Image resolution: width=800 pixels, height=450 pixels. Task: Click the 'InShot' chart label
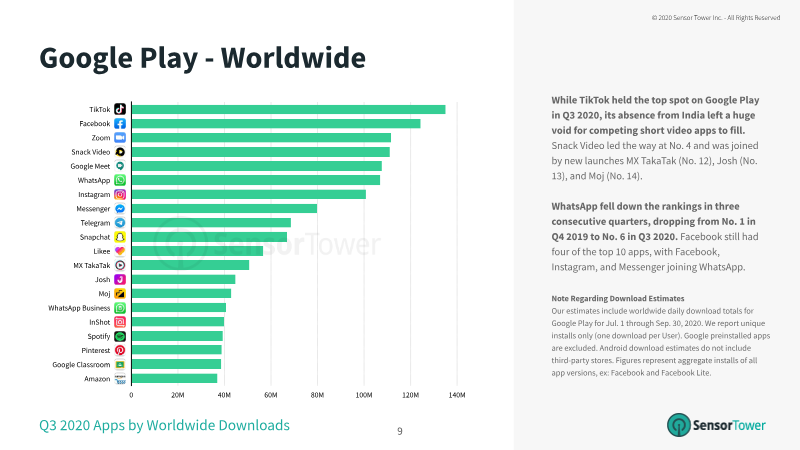click(99, 322)
